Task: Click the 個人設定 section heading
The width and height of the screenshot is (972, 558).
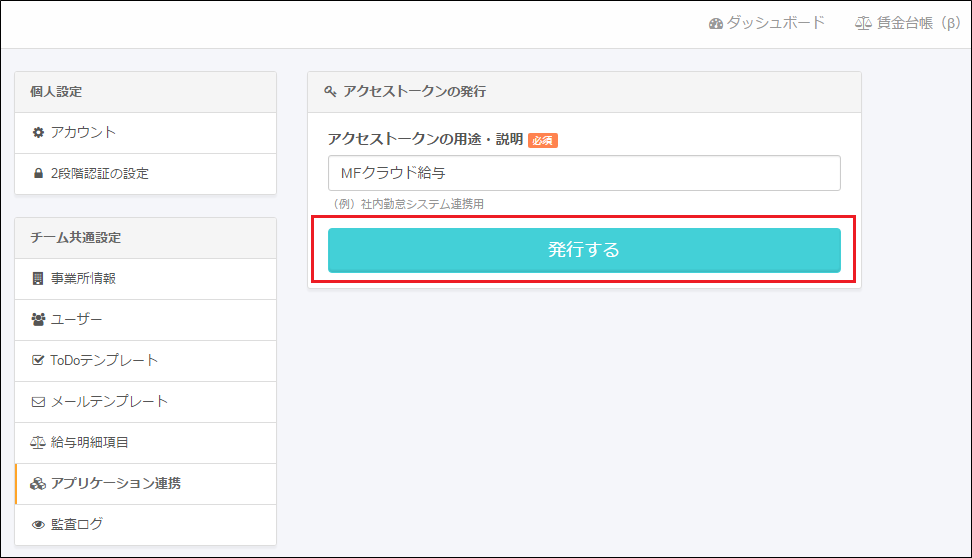Action: point(56,92)
